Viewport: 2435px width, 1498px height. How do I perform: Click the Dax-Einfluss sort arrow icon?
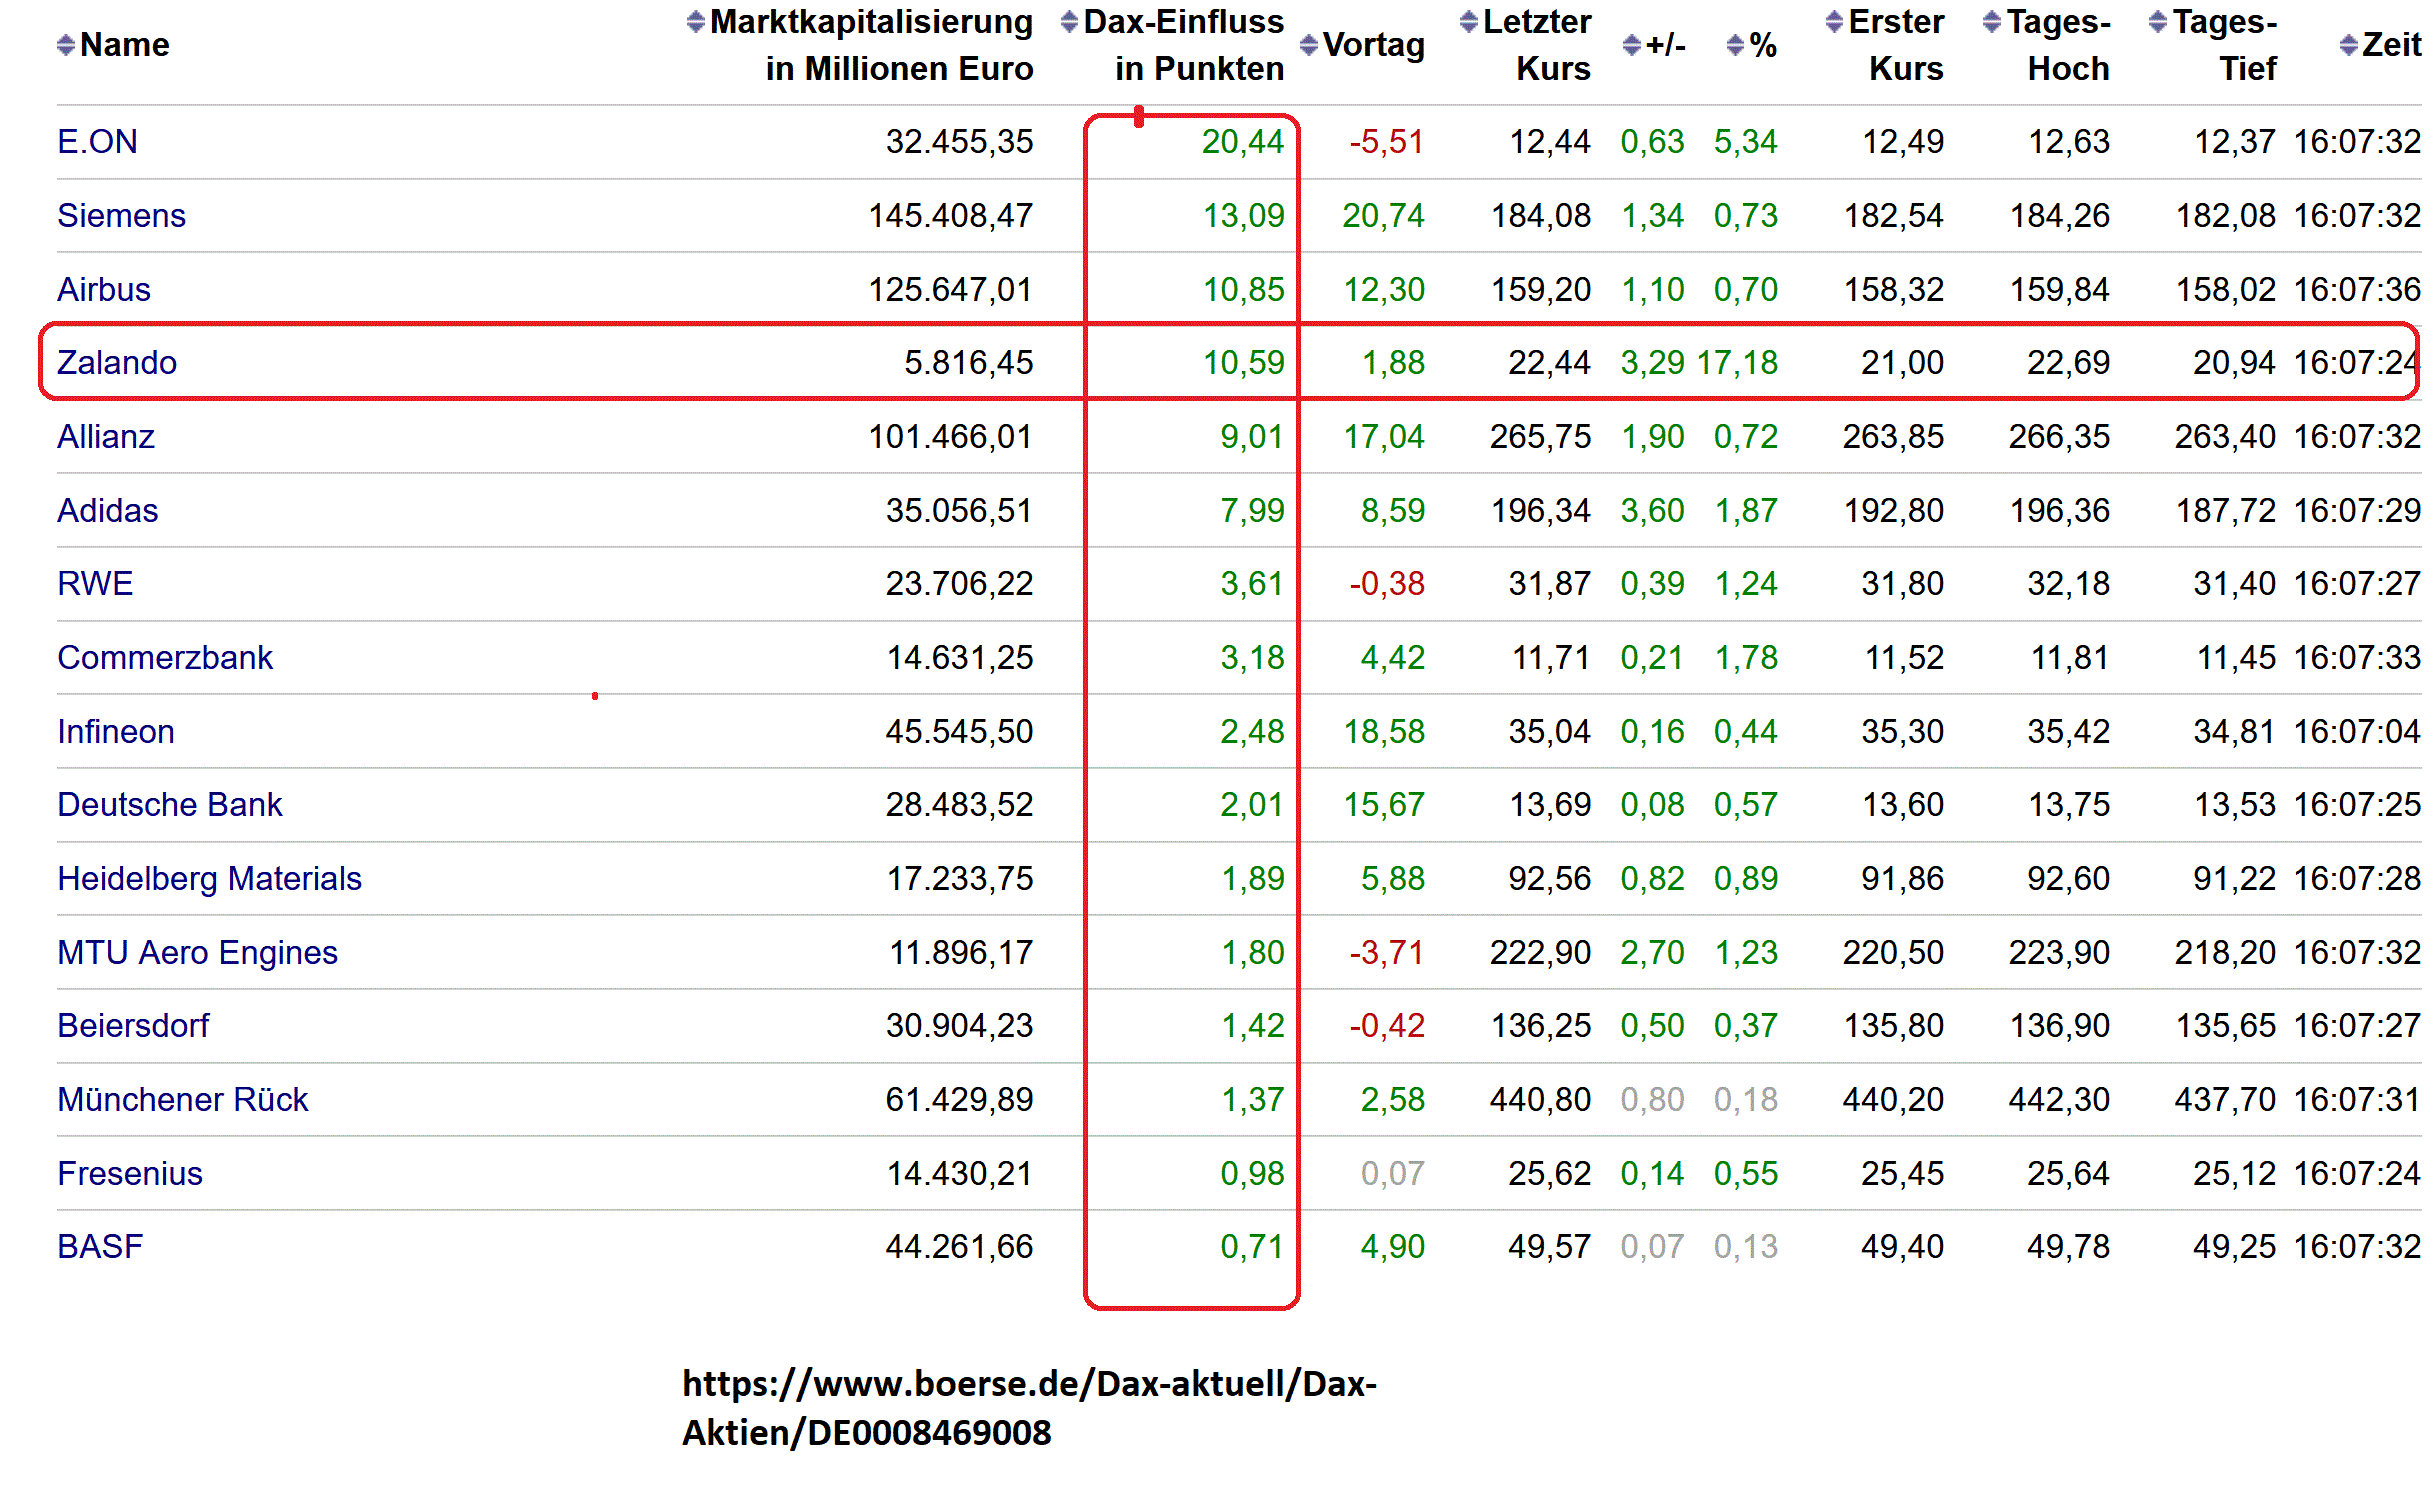[x=1069, y=21]
